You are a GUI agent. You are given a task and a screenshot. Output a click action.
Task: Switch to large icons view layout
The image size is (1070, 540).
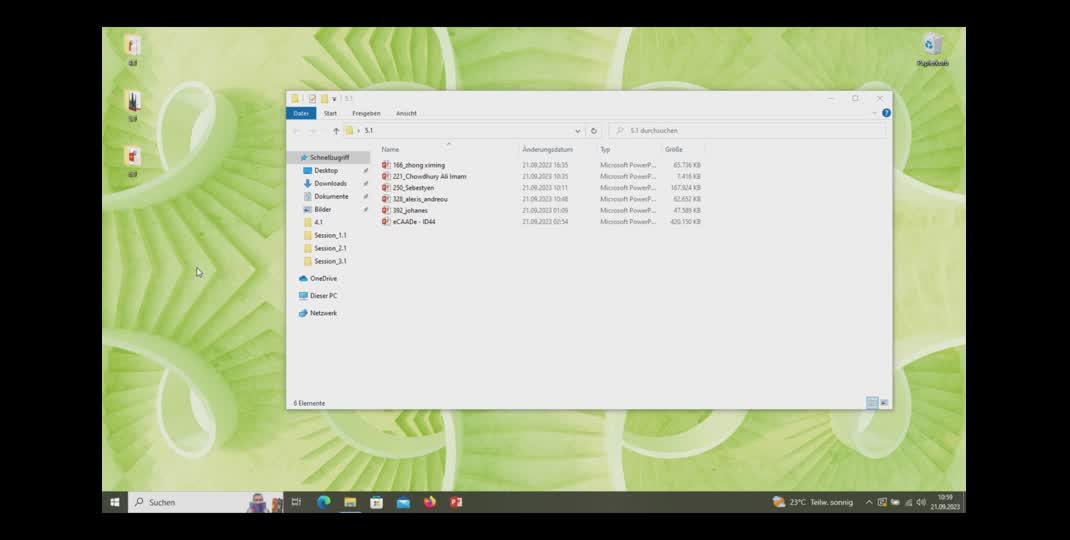tap(884, 403)
